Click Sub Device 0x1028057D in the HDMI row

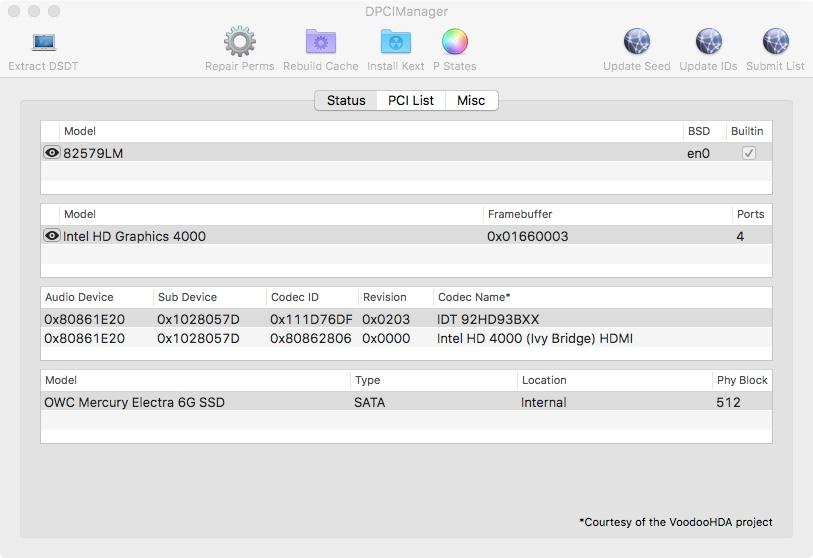click(x=198, y=339)
